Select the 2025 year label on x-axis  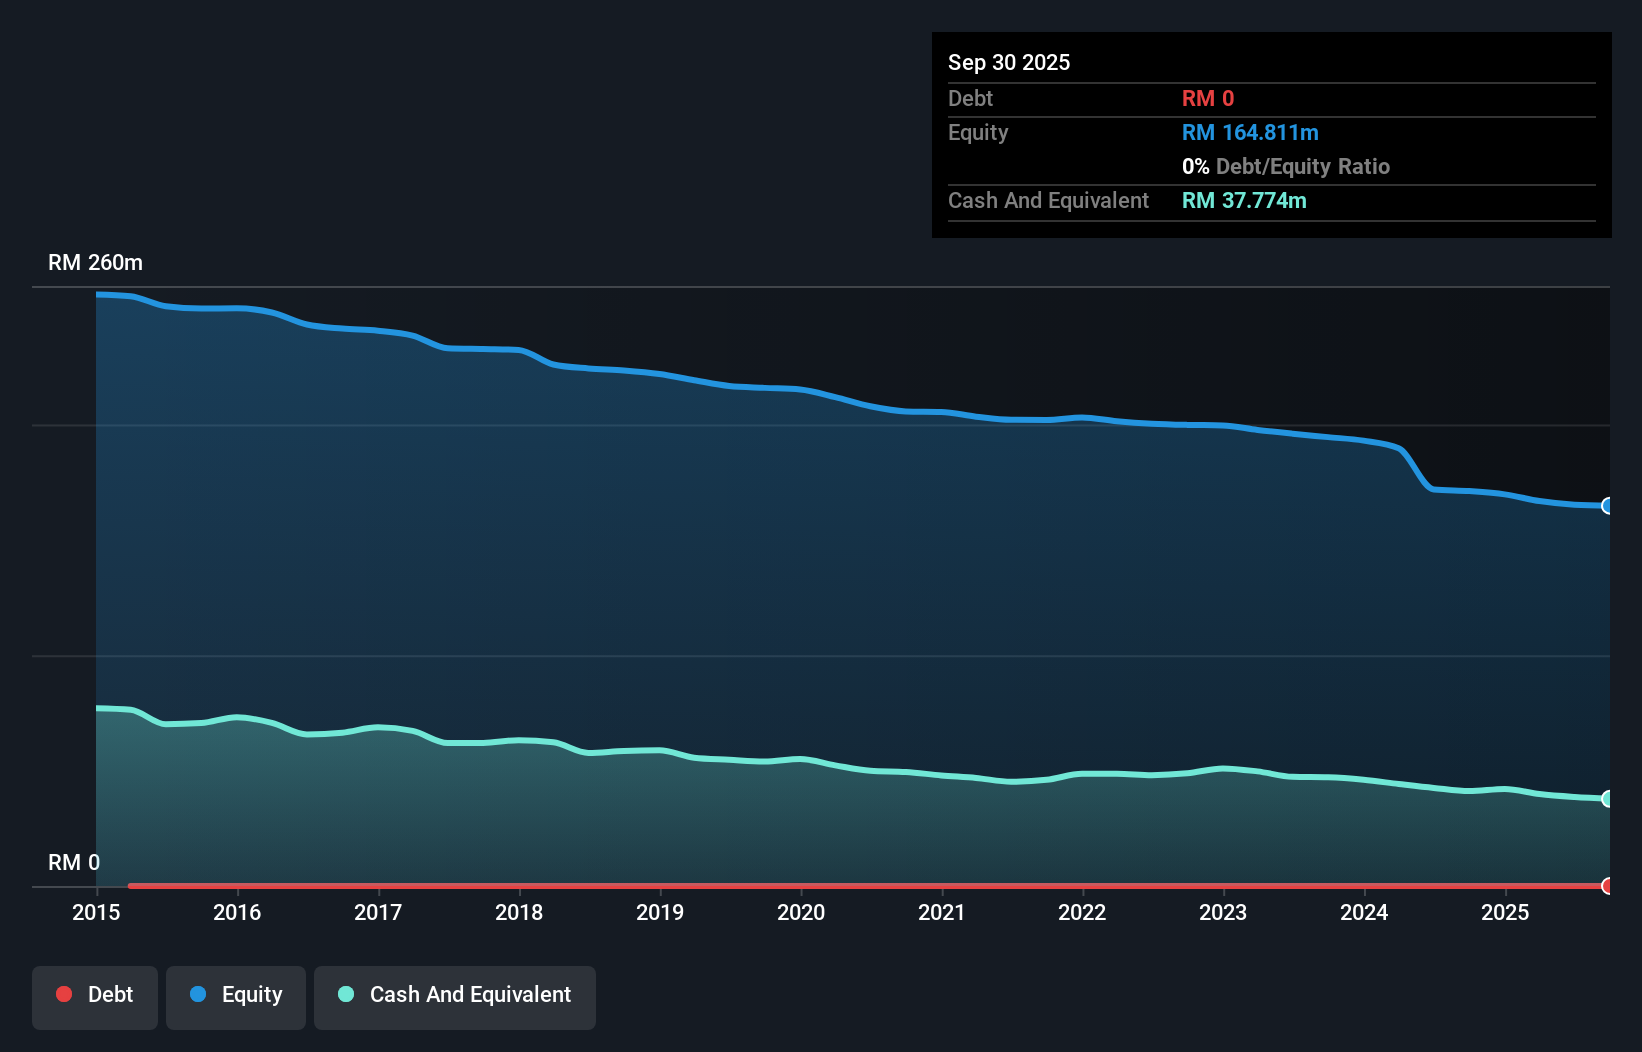pyautogui.click(x=1506, y=912)
